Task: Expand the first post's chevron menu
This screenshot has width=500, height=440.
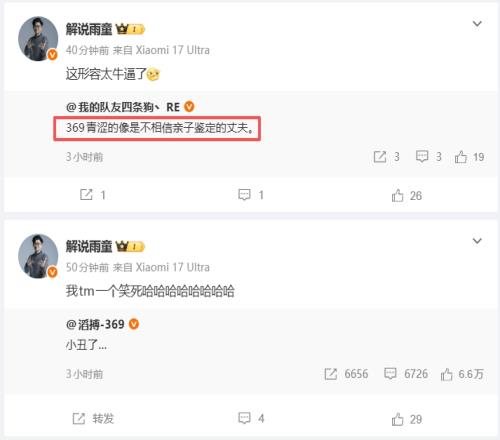Action: (x=477, y=24)
